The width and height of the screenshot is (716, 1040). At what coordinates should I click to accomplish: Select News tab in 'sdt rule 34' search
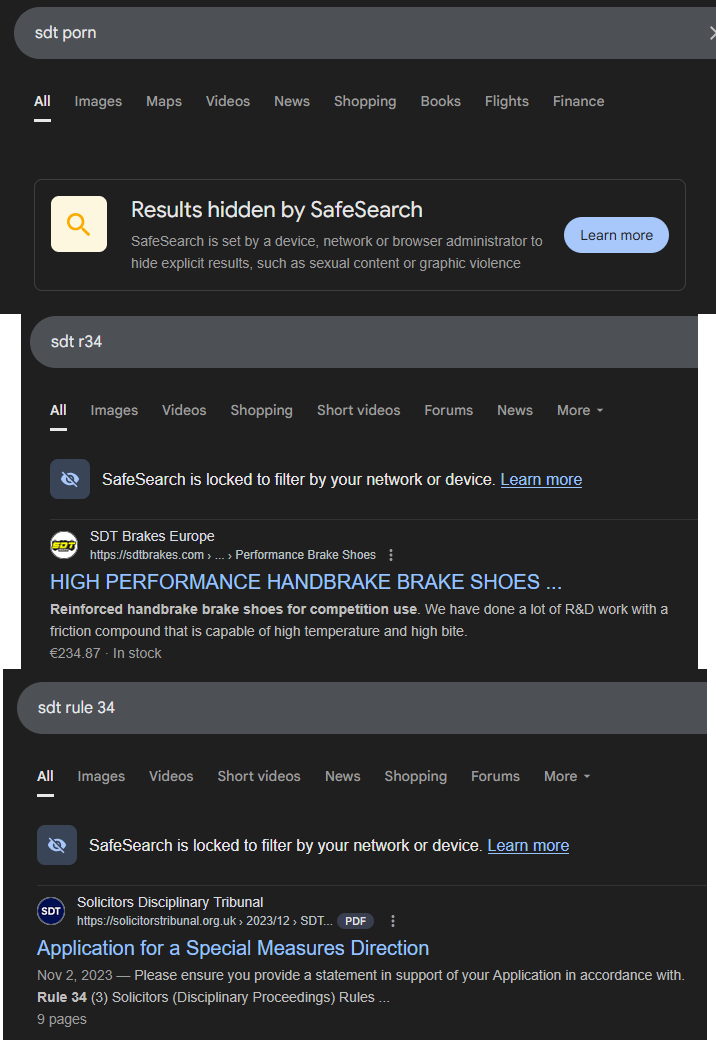[x=342, y=776]
